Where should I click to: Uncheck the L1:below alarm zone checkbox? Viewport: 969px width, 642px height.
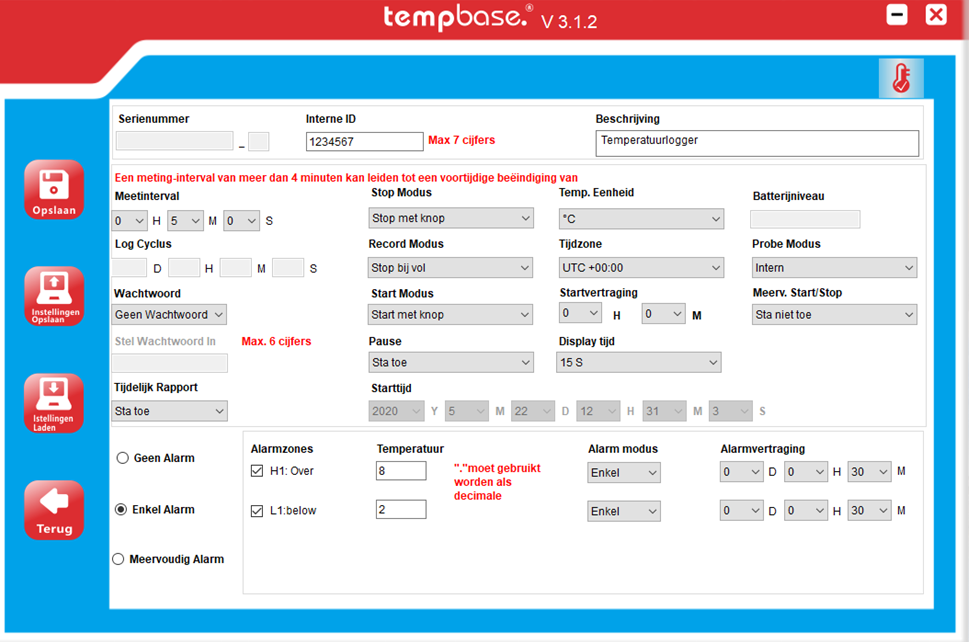[x=257, y=511]
